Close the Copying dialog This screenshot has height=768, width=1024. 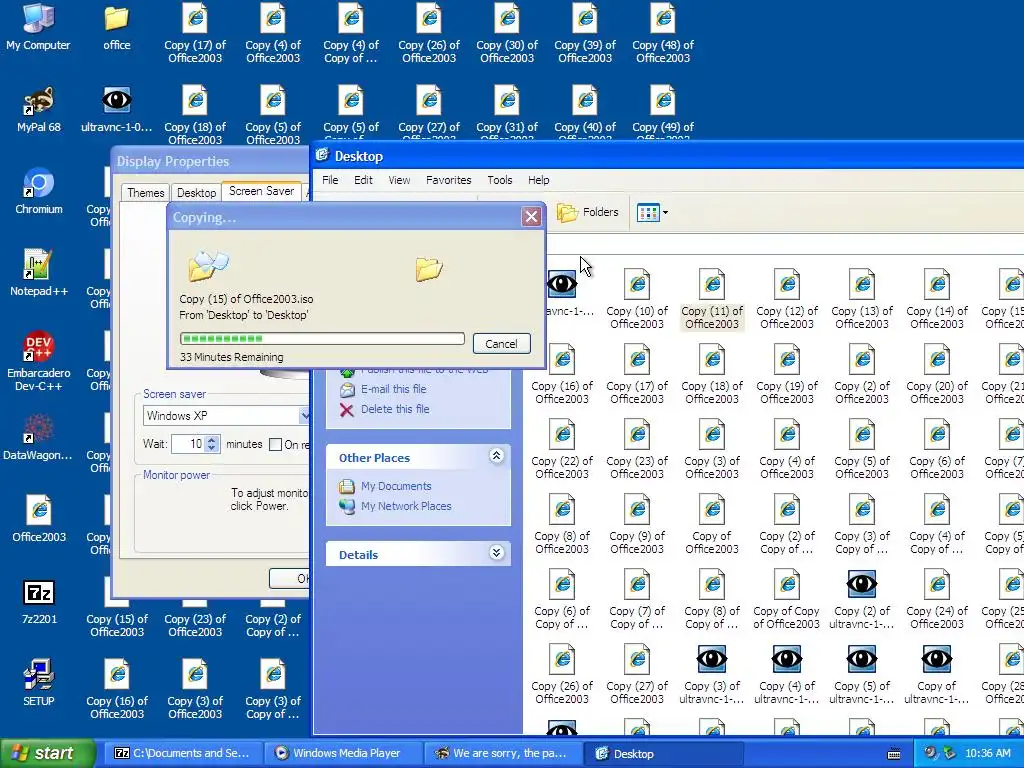point(531,217)
